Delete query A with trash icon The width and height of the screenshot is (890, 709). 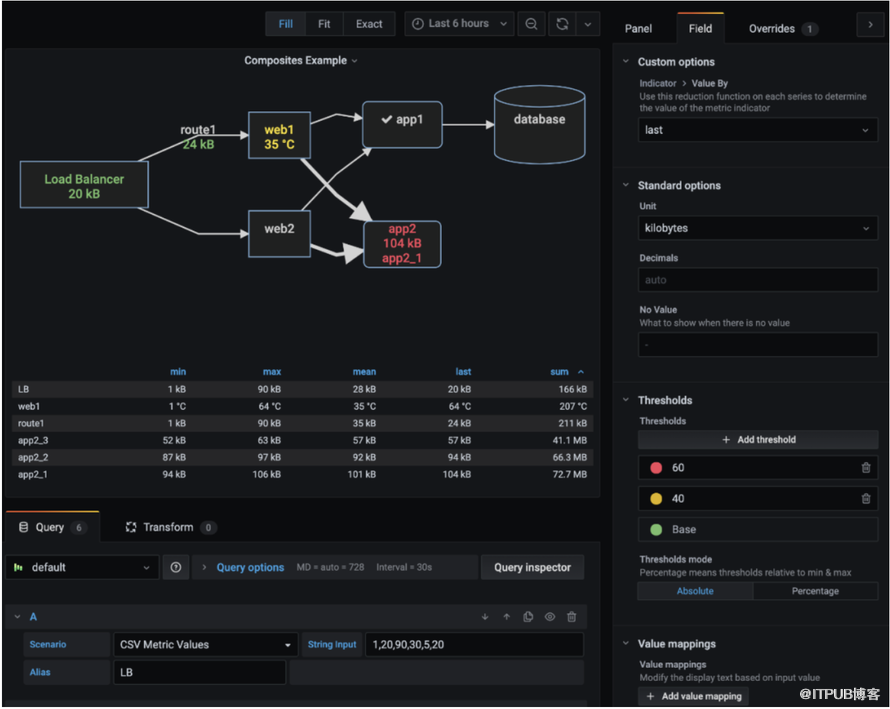click(x=571, y=617)
